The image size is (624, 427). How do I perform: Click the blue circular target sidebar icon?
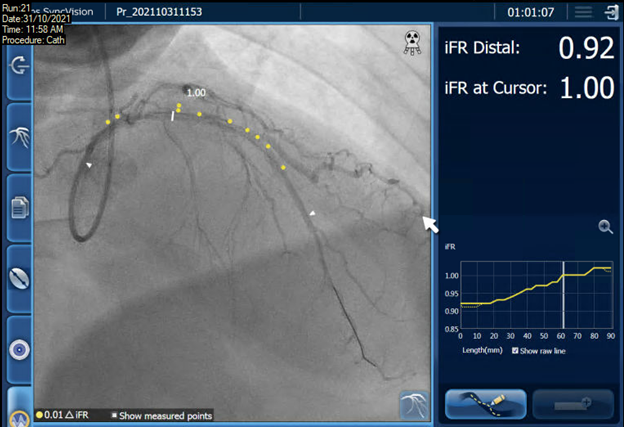(x=19, y=350)
